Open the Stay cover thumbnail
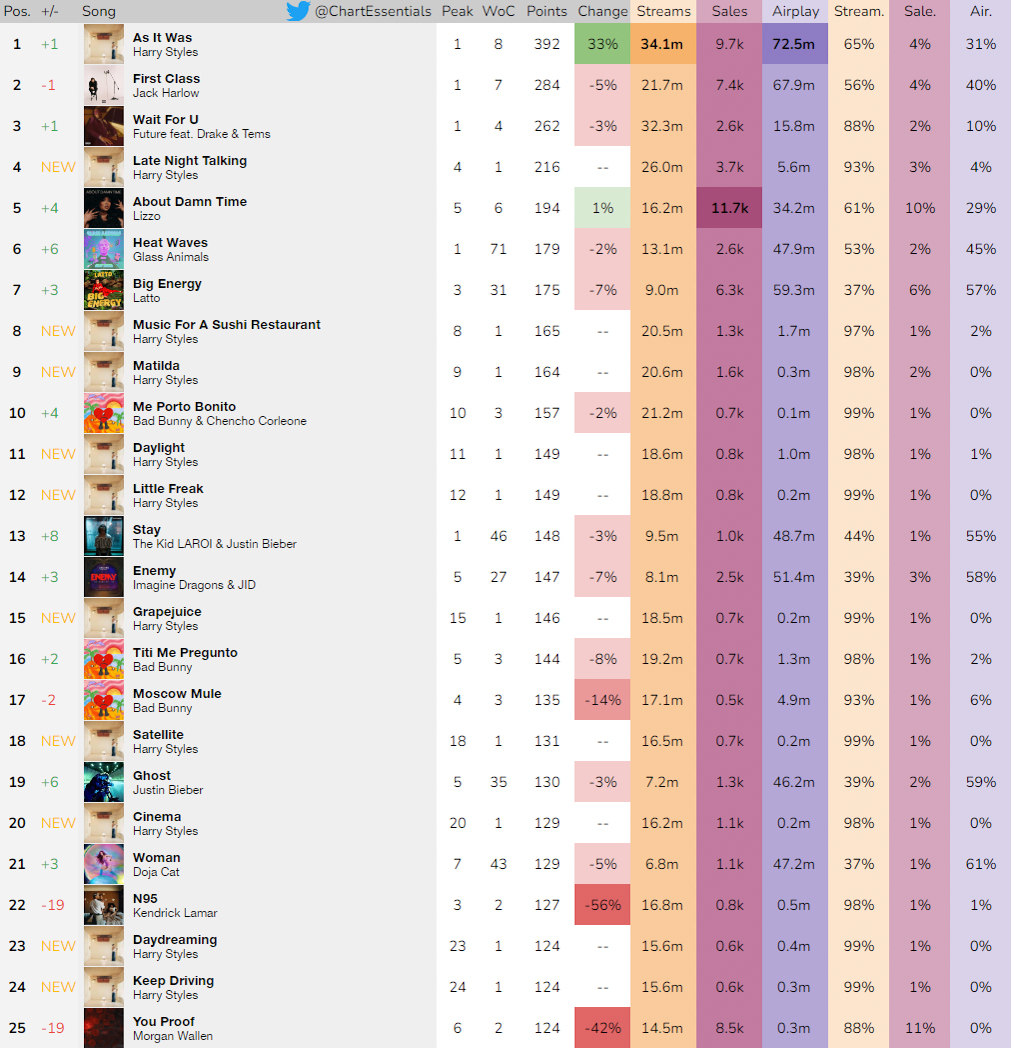The height and width of the screenshot is (1048, 1011). point(104,536)
